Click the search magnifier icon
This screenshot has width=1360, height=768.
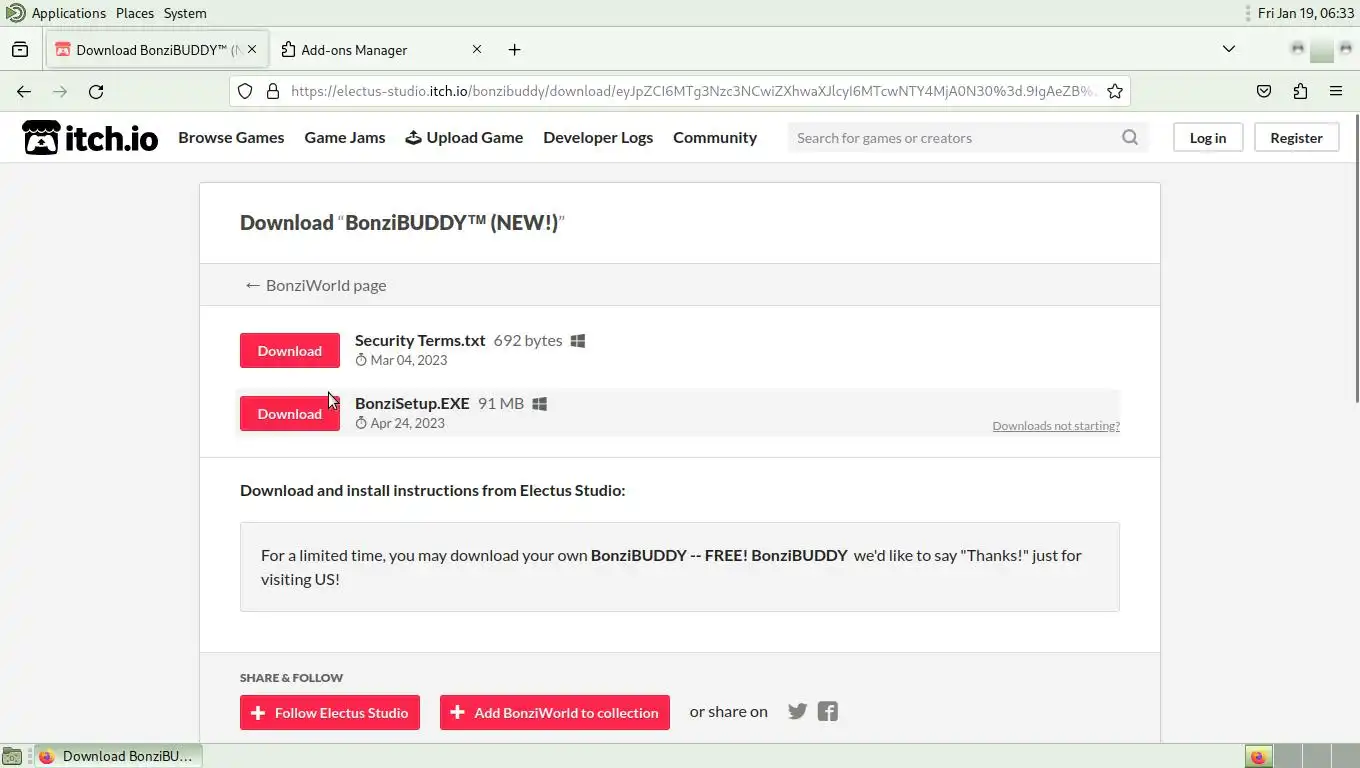pyautogui.click(x=1130, y=138)
